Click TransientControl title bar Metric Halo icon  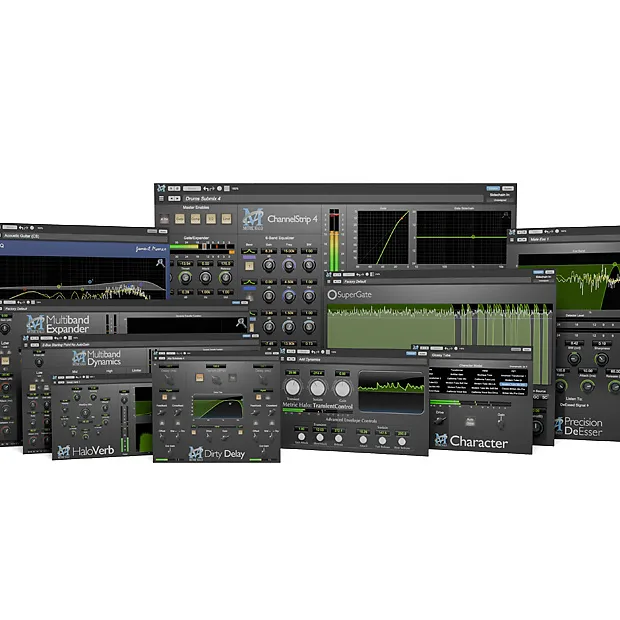[283, 351]
